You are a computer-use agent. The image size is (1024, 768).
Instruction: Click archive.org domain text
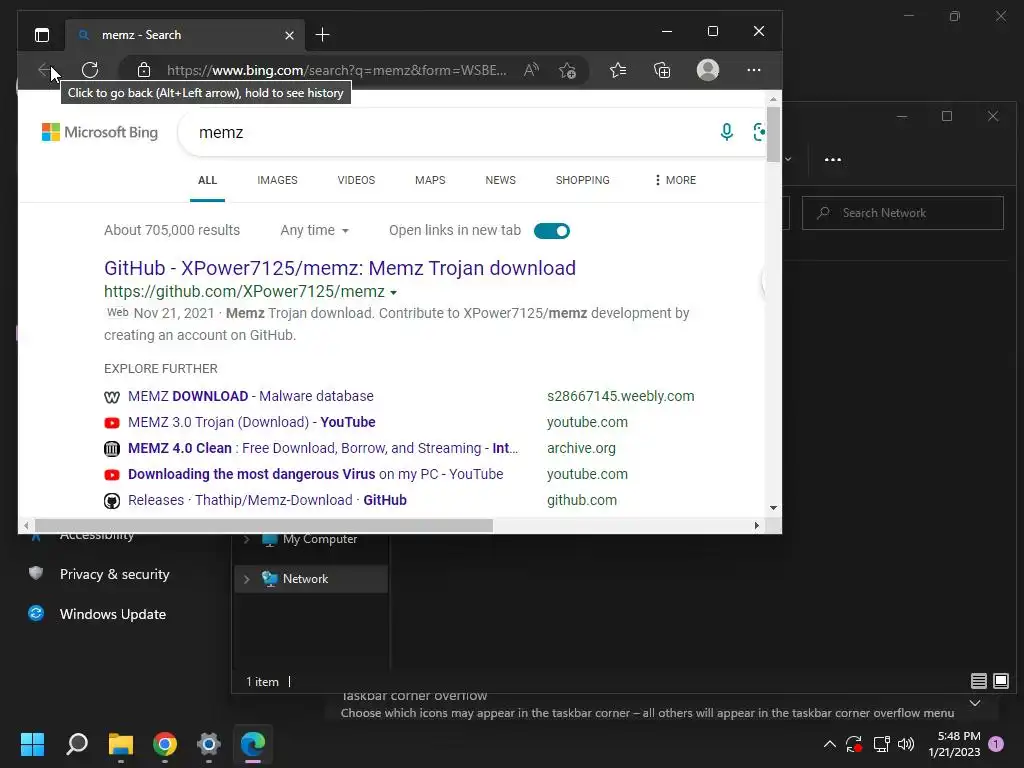[581, 449]
